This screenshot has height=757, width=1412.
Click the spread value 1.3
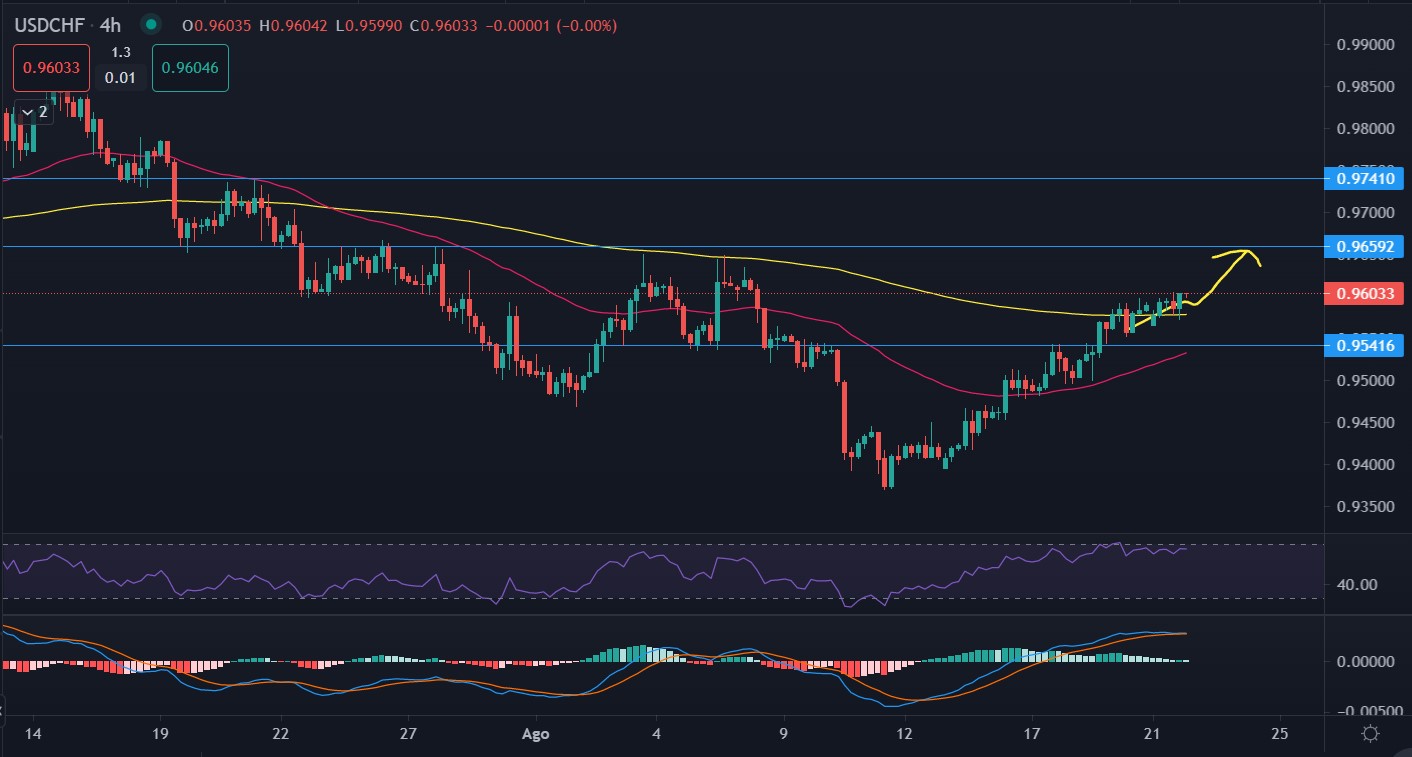121,52
